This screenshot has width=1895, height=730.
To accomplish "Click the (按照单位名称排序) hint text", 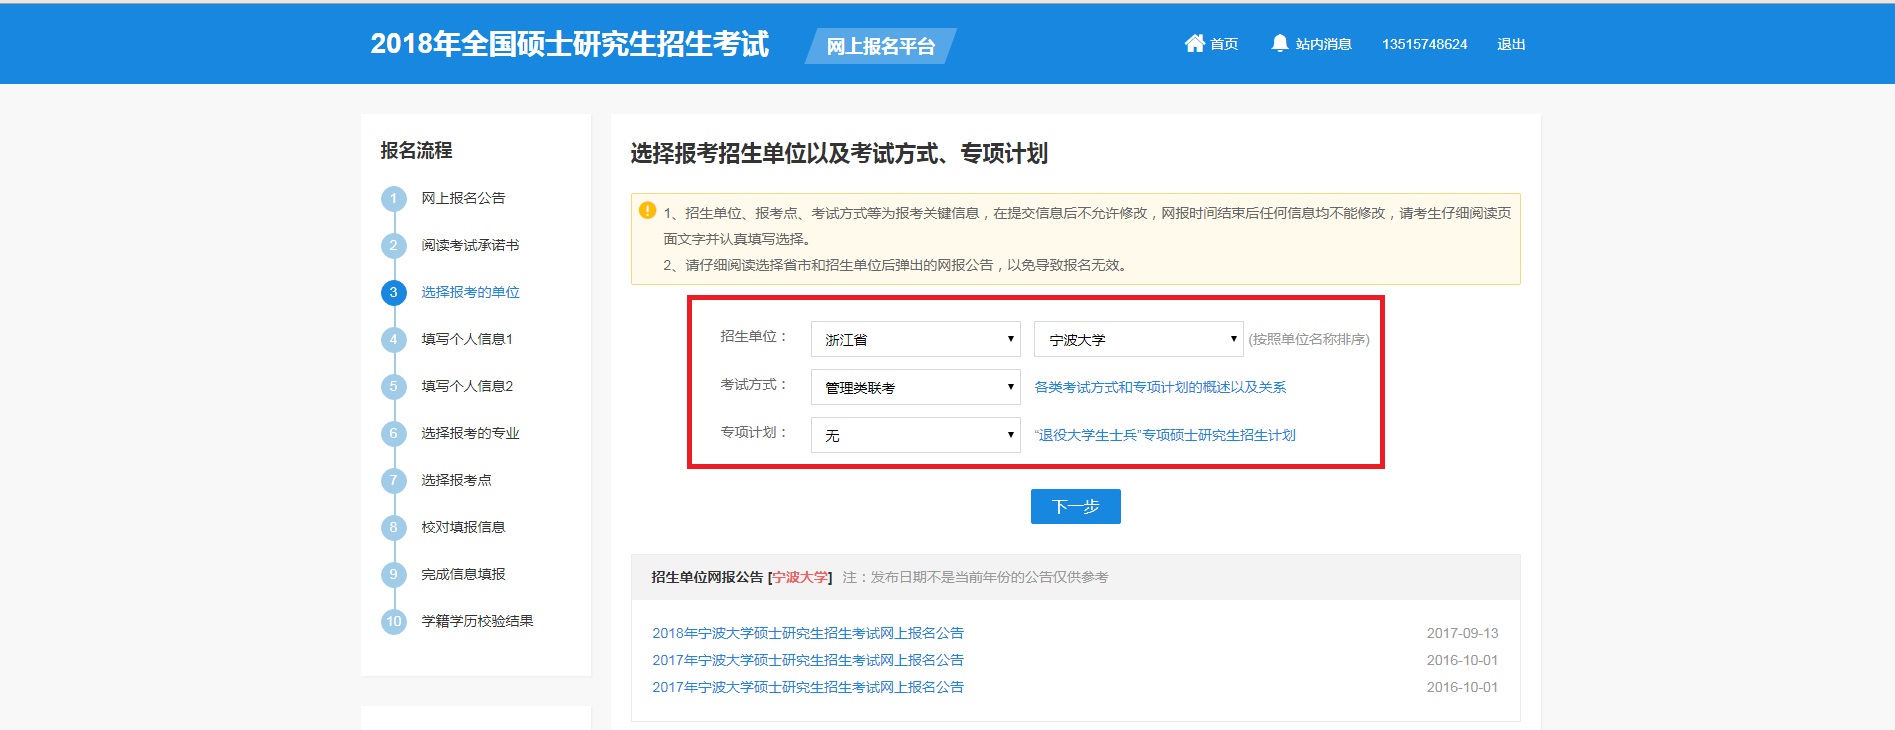I will pyautogui.click(x=1309, y=339).
